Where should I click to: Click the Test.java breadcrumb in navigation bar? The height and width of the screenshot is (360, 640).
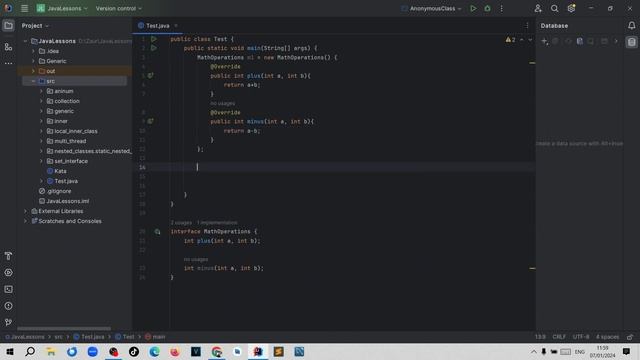(89, 337)
